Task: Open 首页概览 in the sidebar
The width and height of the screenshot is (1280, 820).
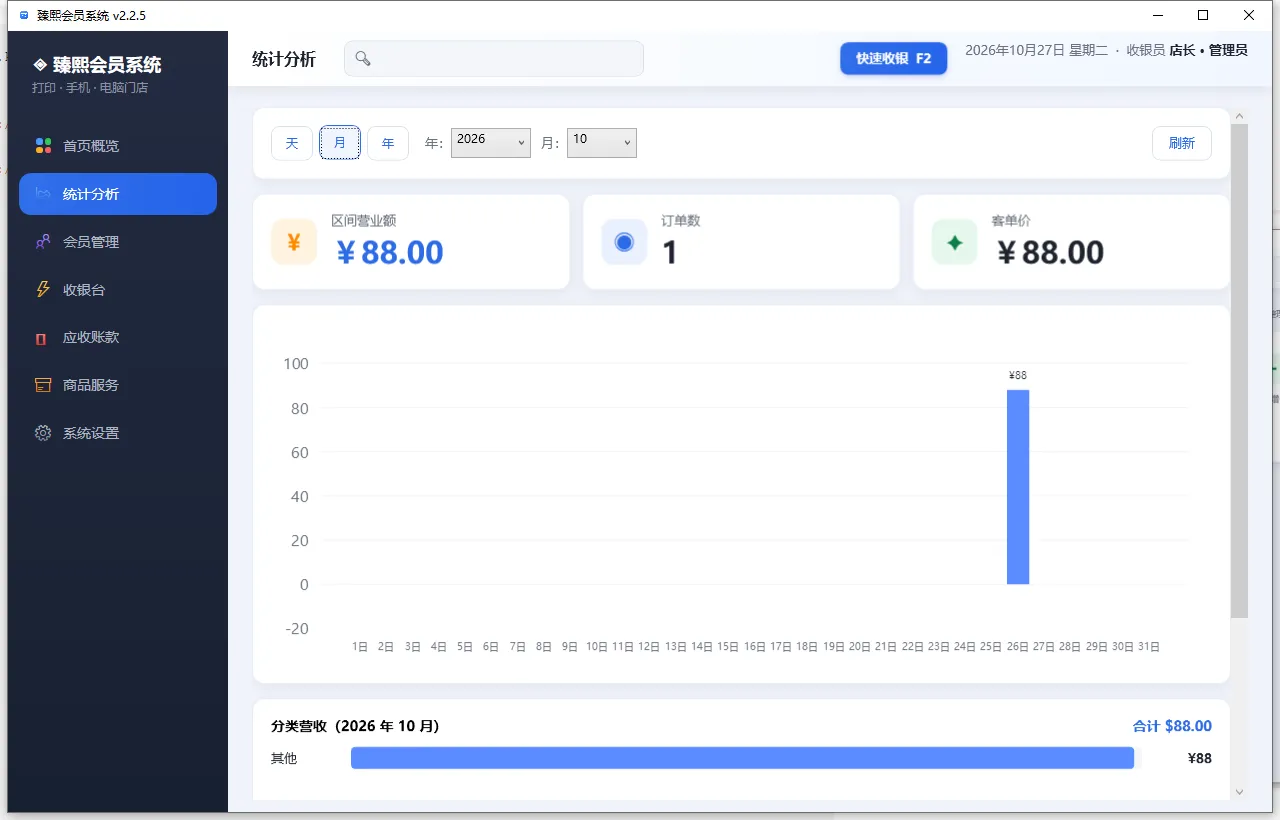Action: click(118, 146)
